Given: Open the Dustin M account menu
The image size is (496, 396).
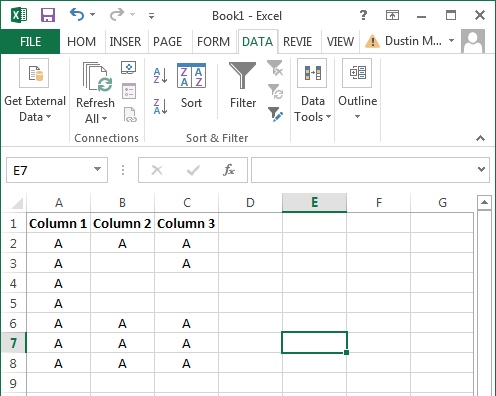Looking at the screenshot, I should point(419,41).
